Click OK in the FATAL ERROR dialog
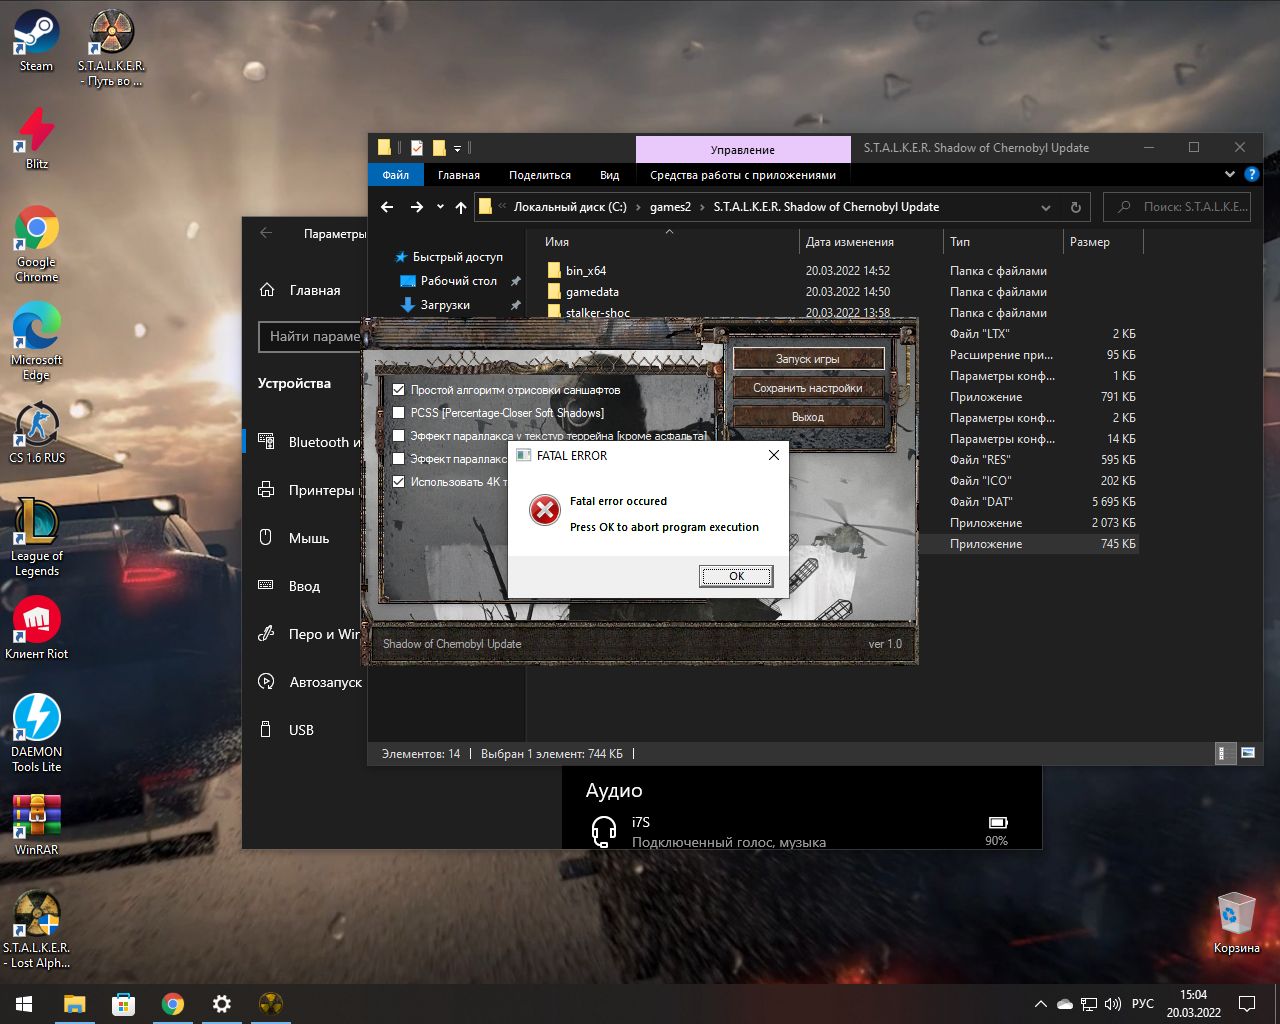 point(736,576)
